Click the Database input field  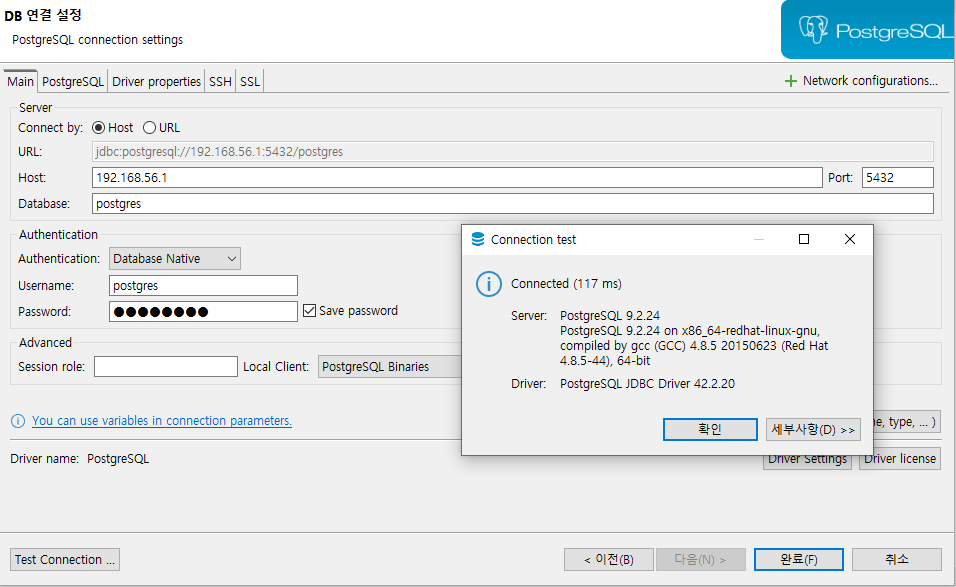click(513, 204)
